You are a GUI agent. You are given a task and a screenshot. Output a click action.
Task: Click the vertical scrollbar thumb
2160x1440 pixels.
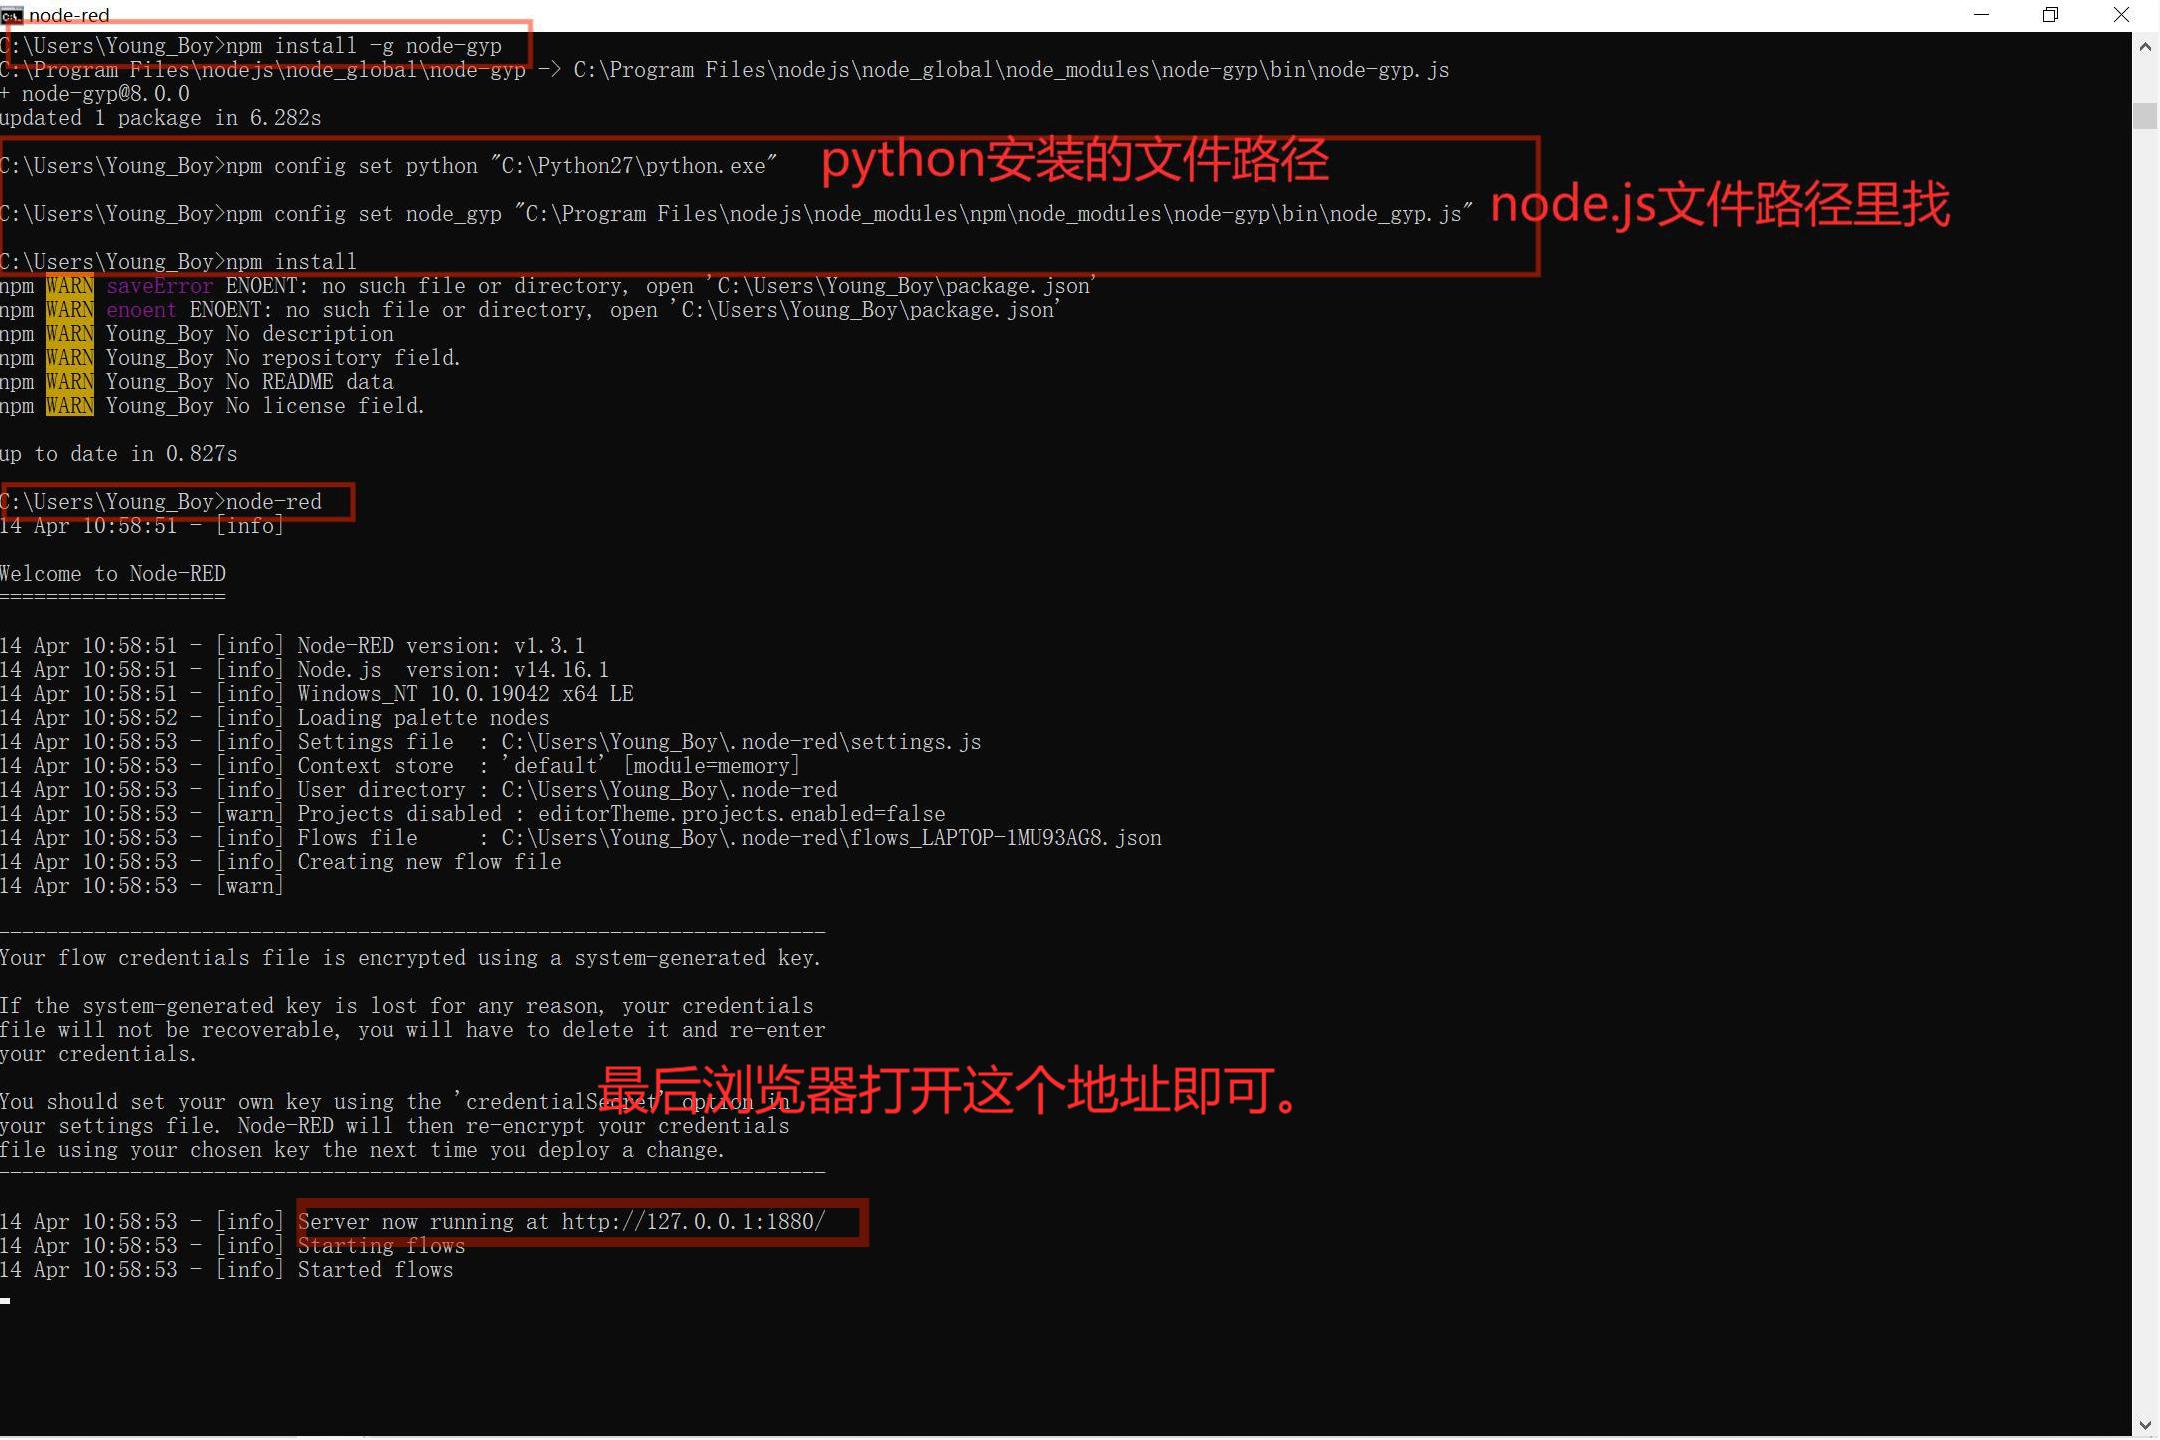point(2145,115)
